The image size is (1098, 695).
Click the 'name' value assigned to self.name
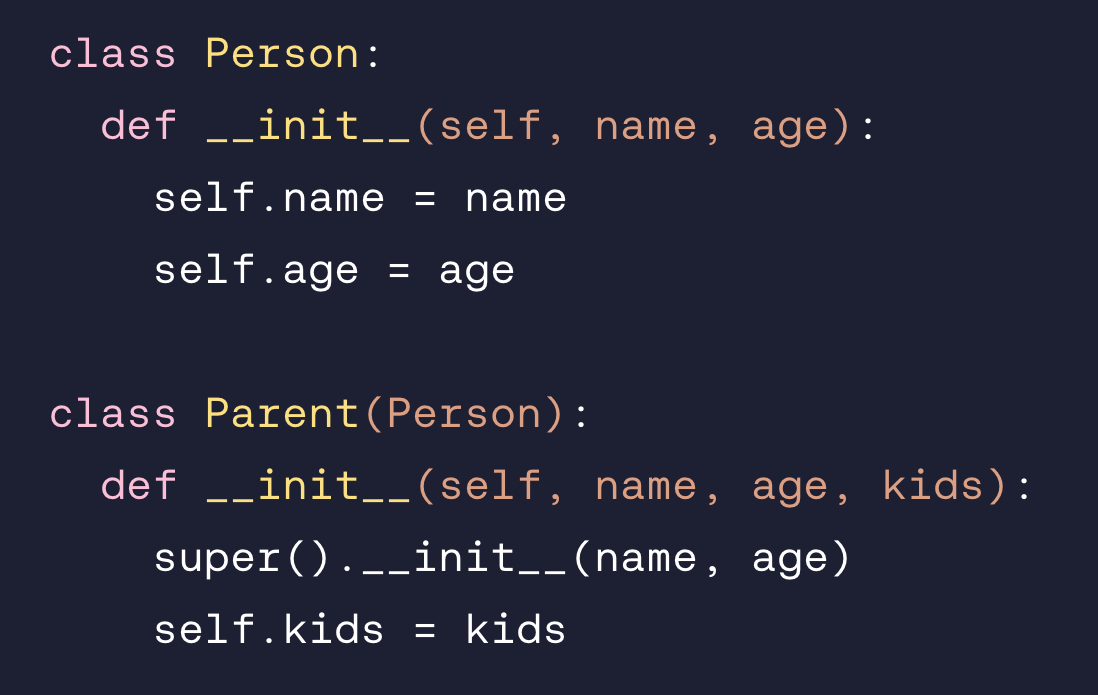[515, 198]
